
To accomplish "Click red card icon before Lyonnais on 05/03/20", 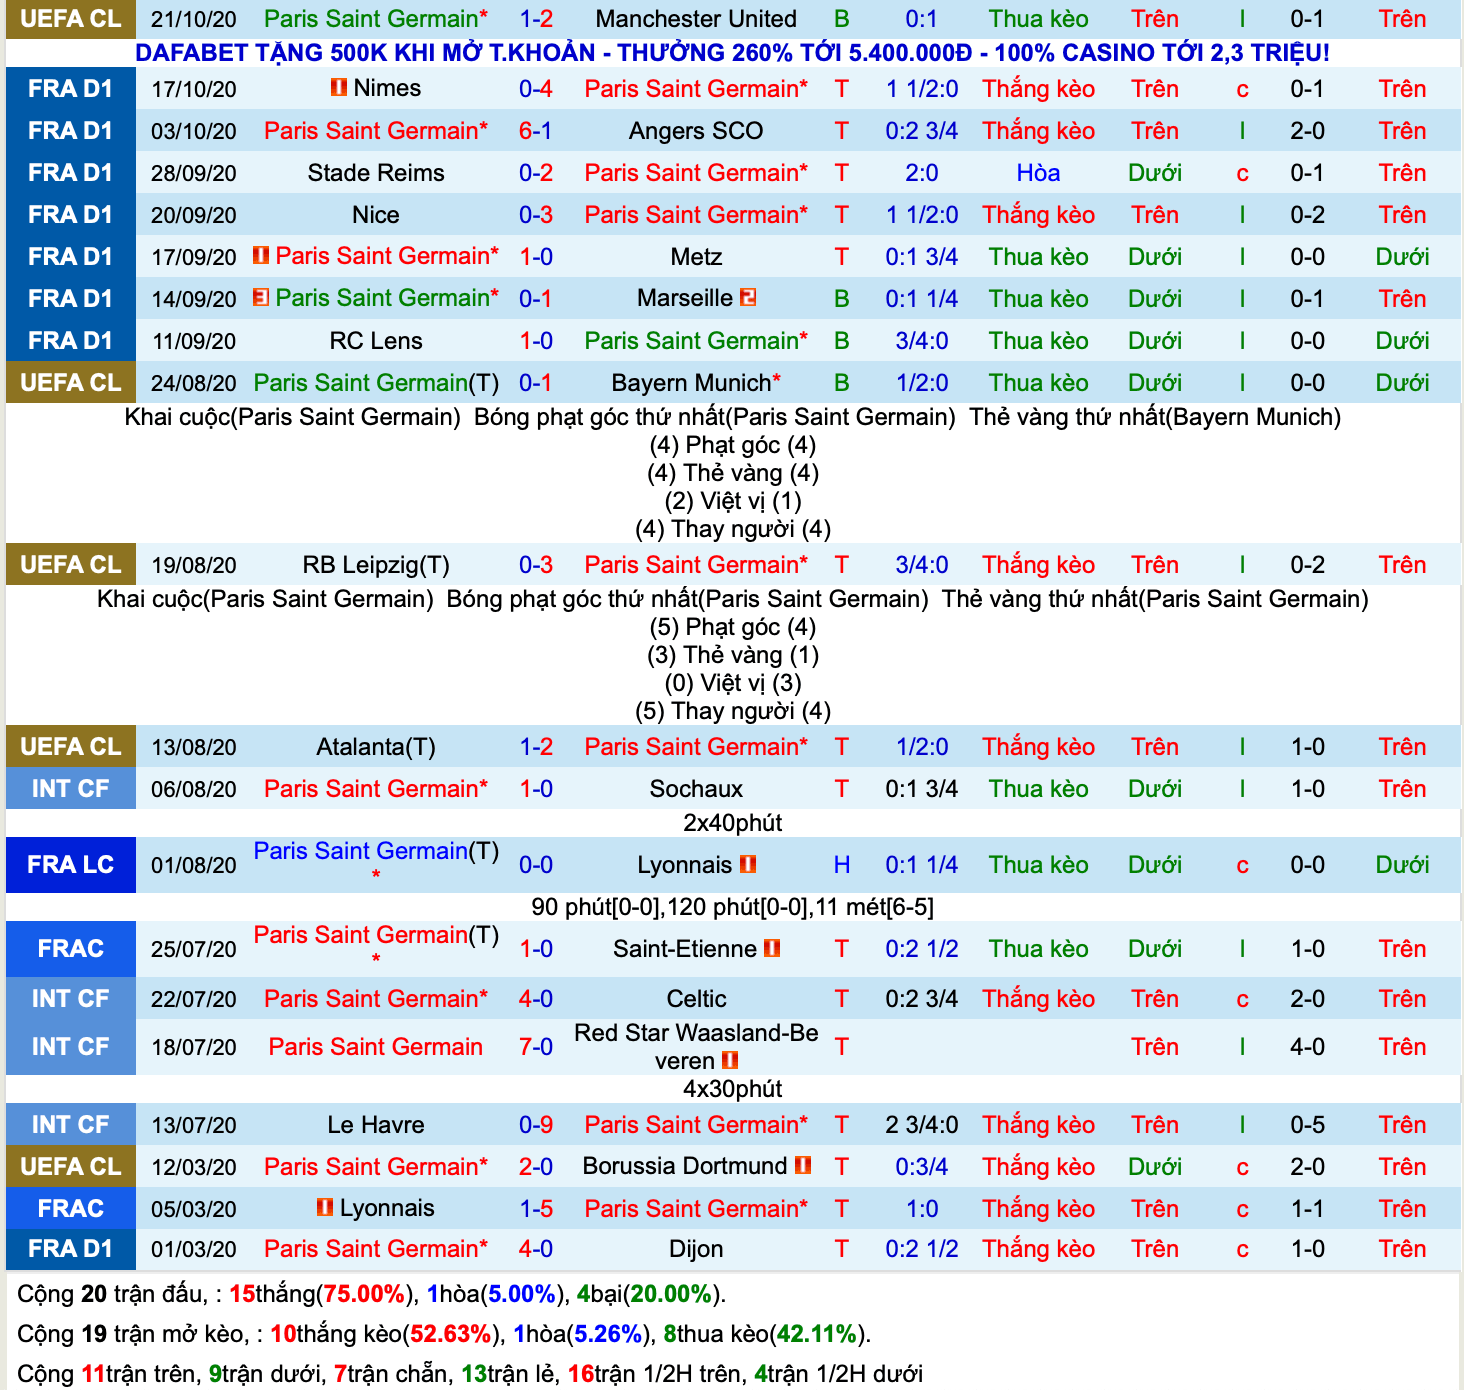I will click(325, 1207).
